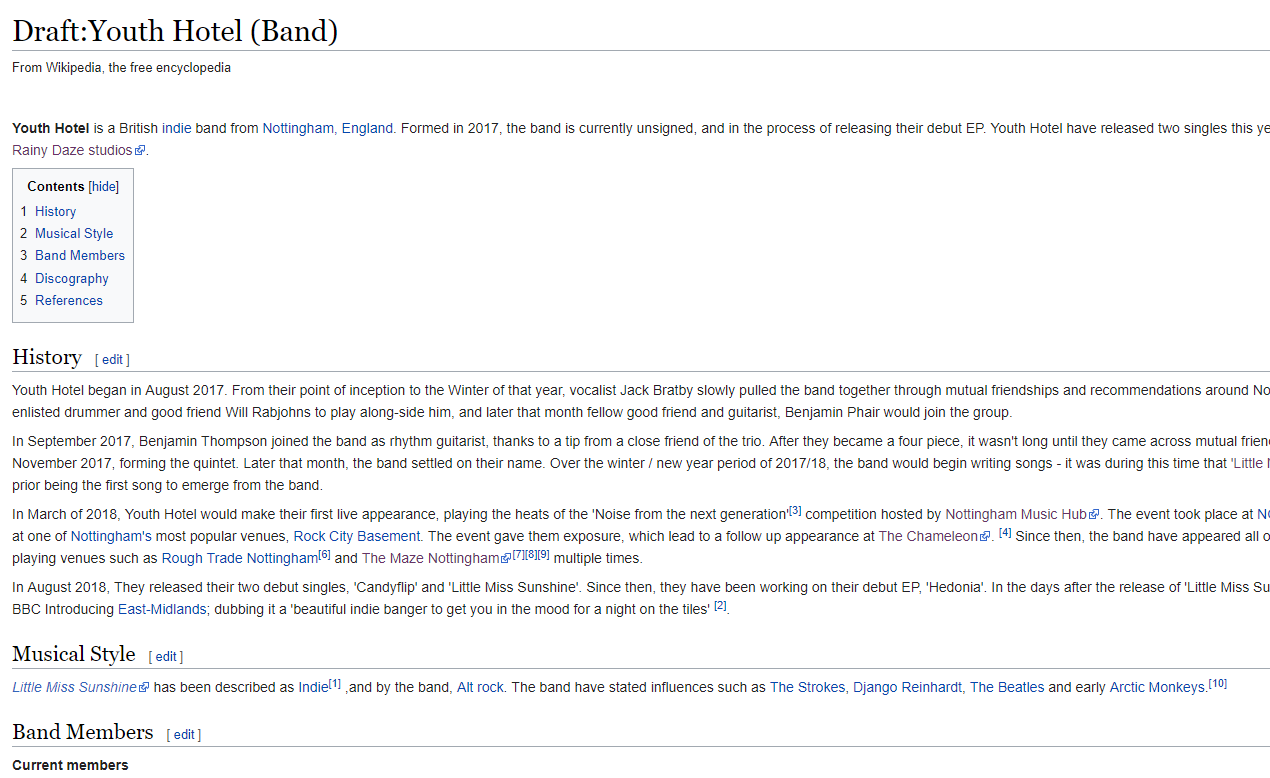1270x778 pixels.
Task: Open History entry in contents
Action: coord(55,211)
